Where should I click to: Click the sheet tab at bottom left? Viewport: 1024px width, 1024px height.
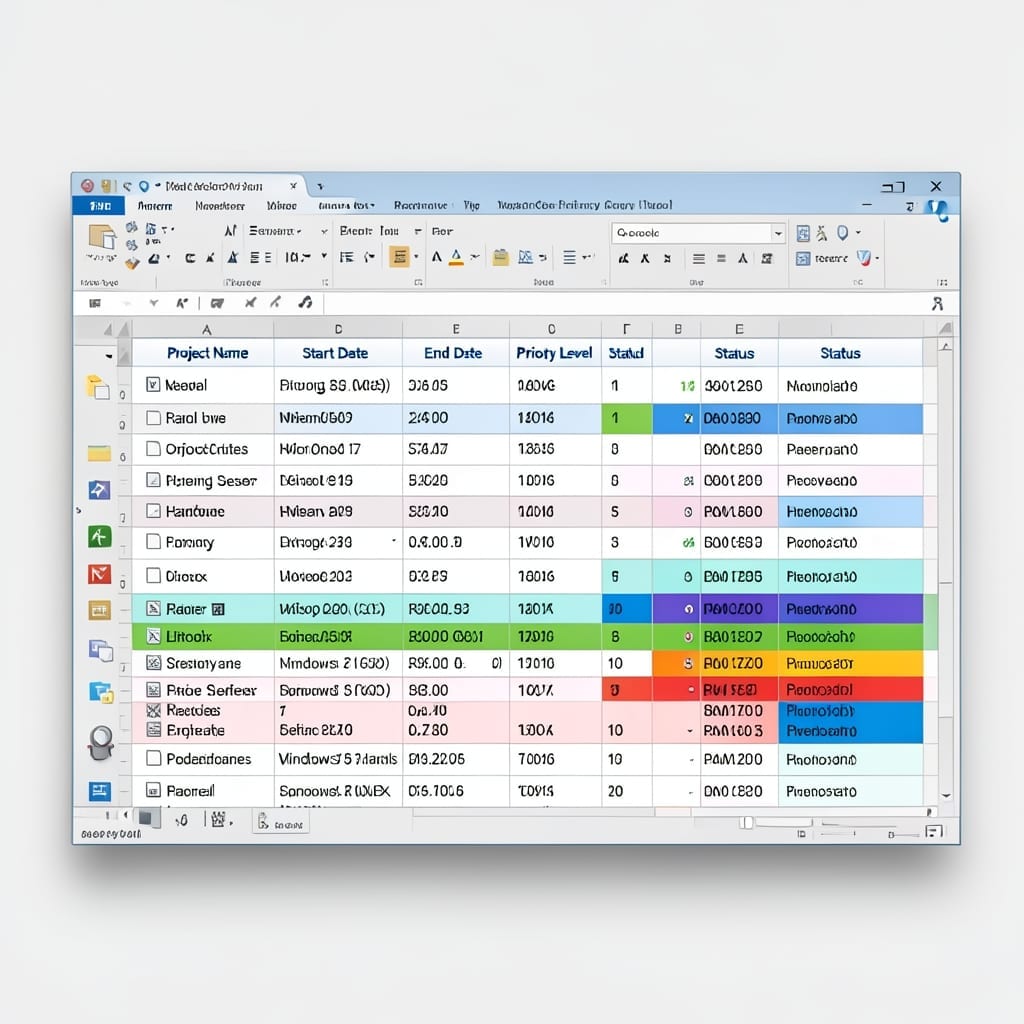[x=281, y=823]
